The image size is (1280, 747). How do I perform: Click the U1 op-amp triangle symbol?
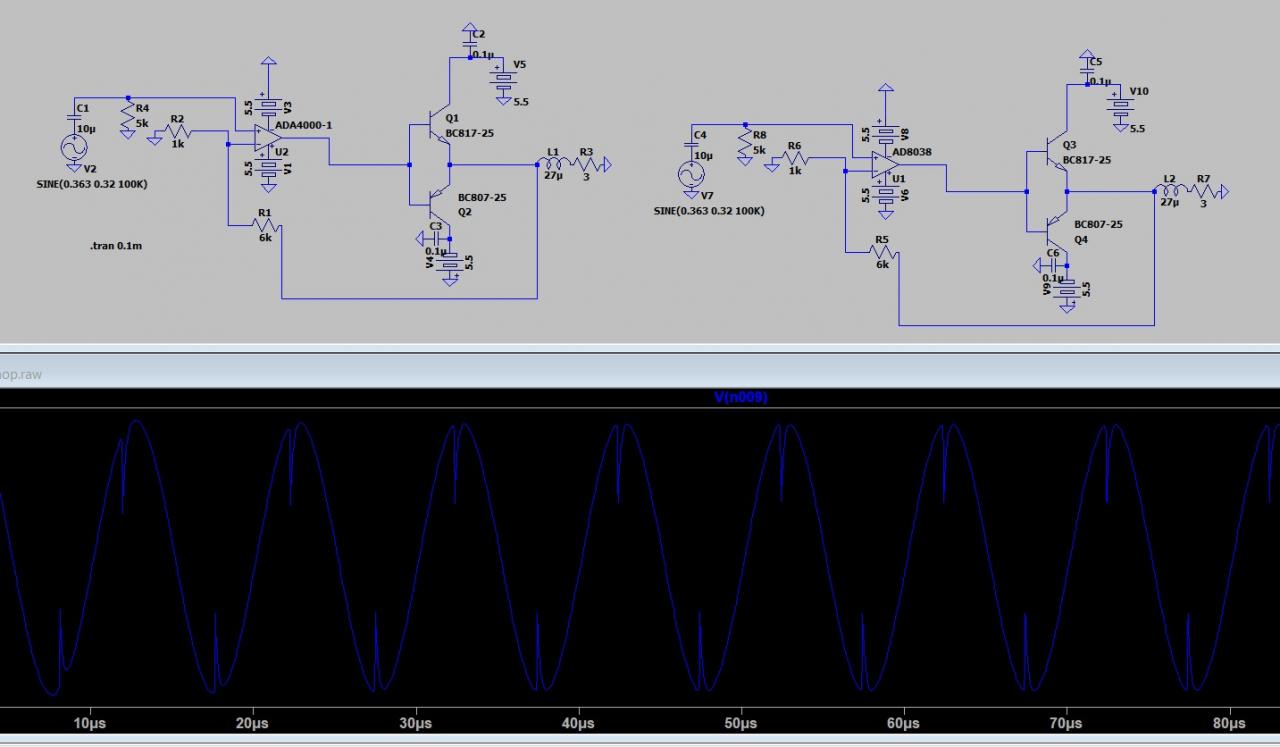click(x=885, y=166)
